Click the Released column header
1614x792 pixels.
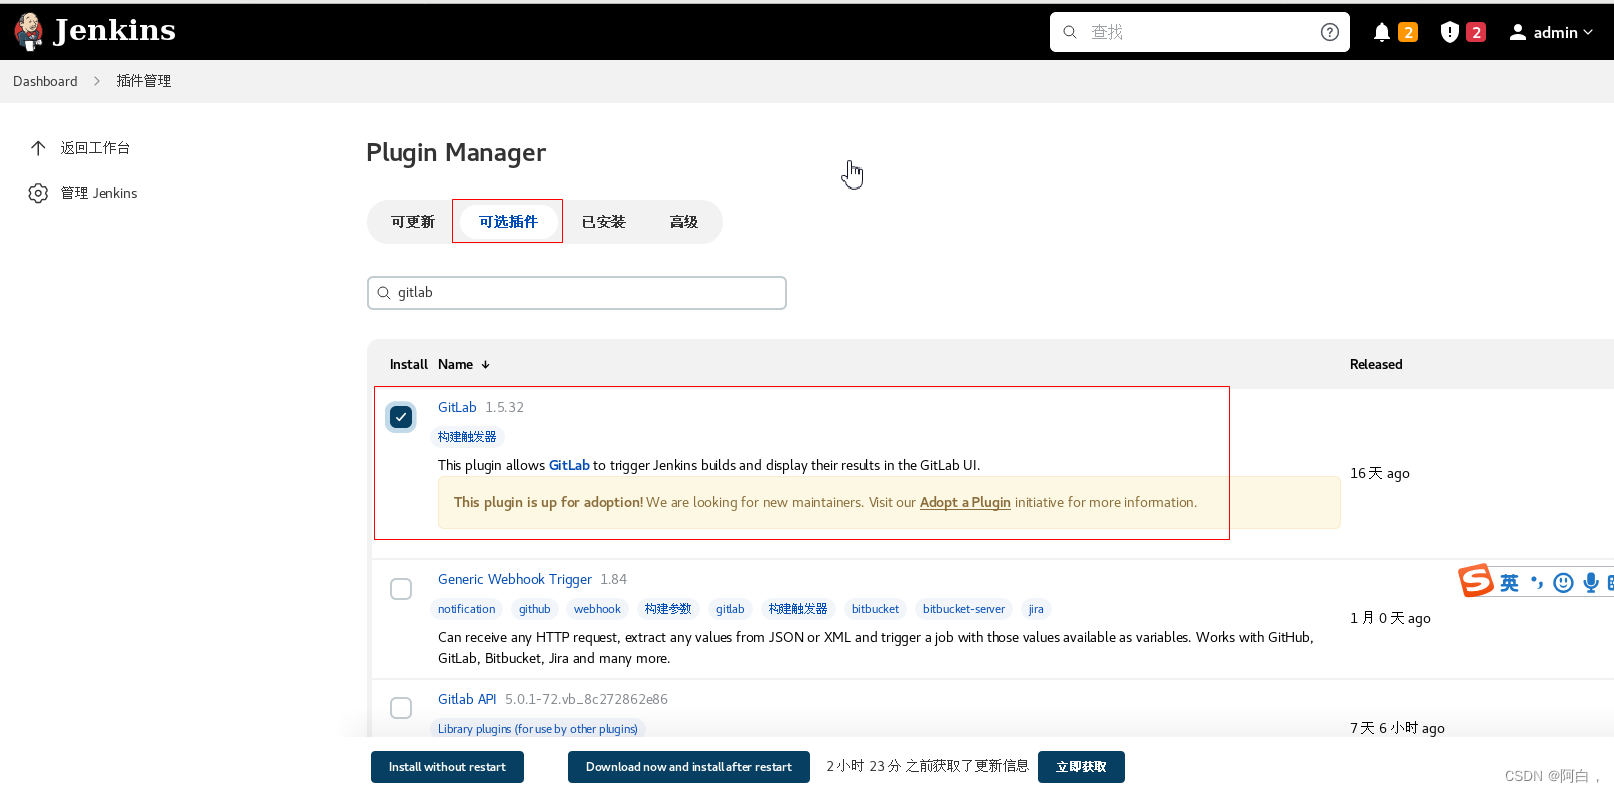1376,364
